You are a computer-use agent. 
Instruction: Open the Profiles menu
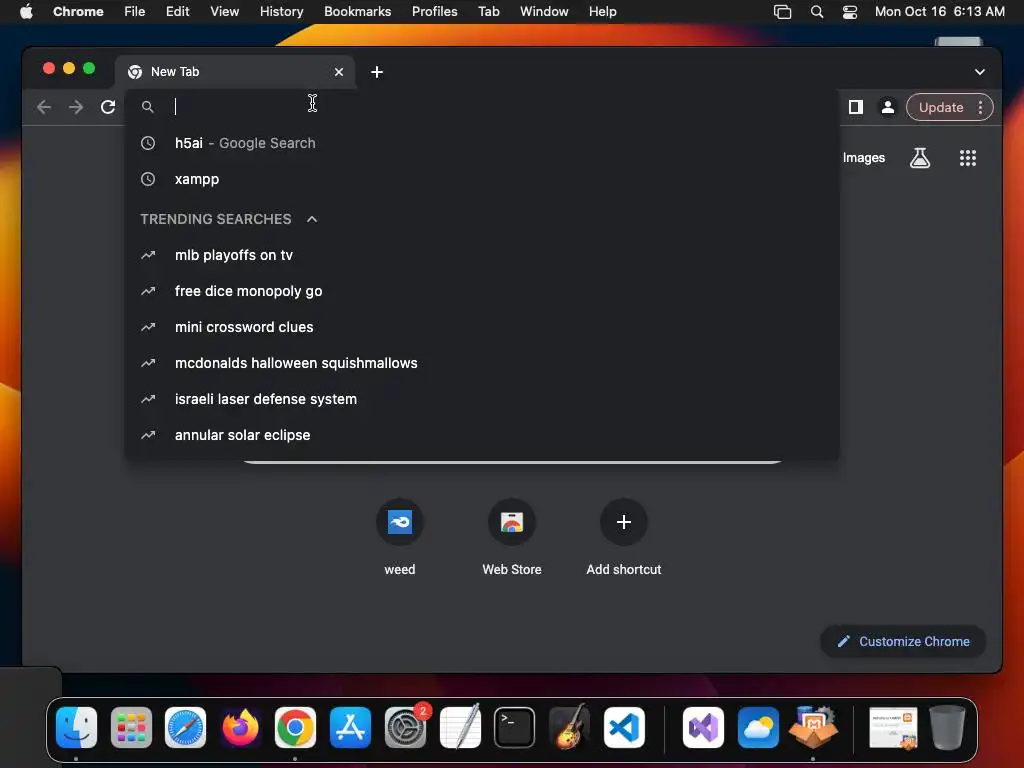tap(435, 12)
